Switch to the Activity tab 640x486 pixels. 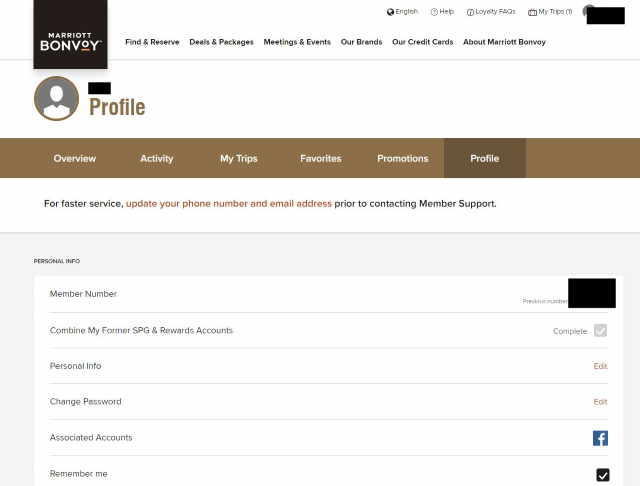pyautogui.click(x=157, y=158)
